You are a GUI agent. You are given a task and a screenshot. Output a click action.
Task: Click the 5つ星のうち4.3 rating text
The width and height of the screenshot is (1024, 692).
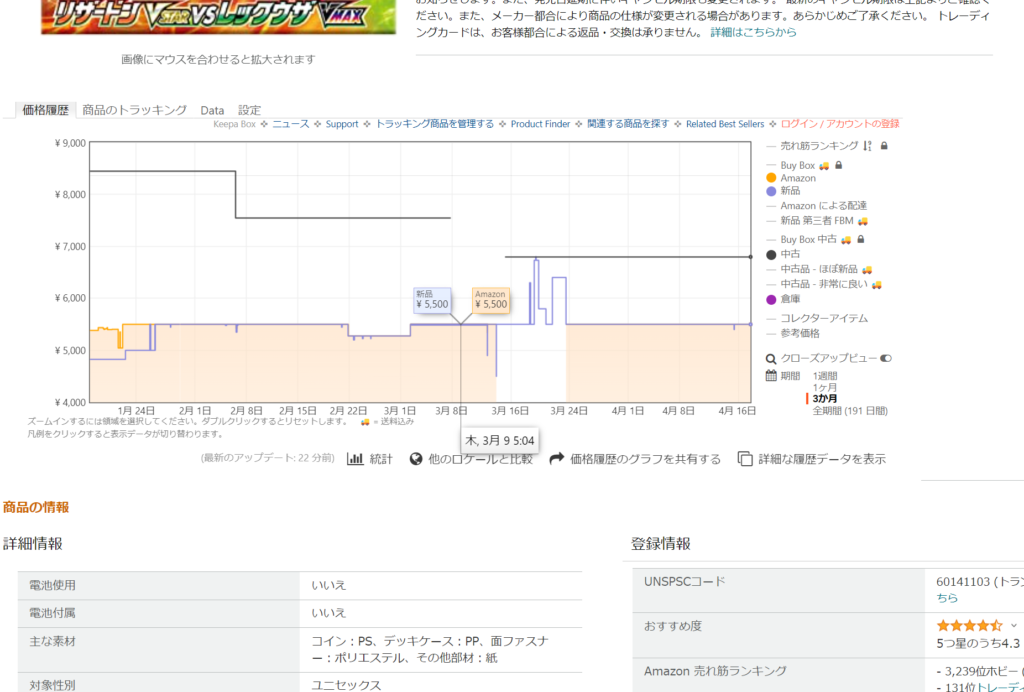(978, 644)
